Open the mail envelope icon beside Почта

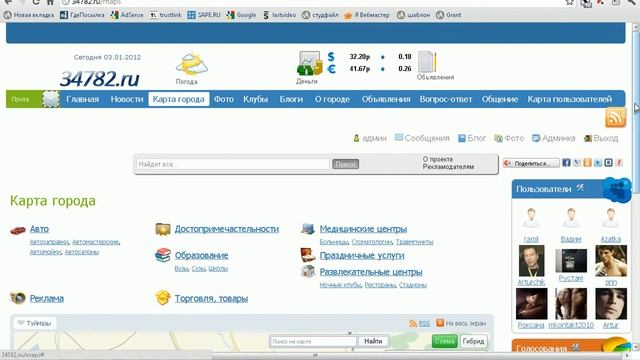pyautogui.click(x=51, y=99)
